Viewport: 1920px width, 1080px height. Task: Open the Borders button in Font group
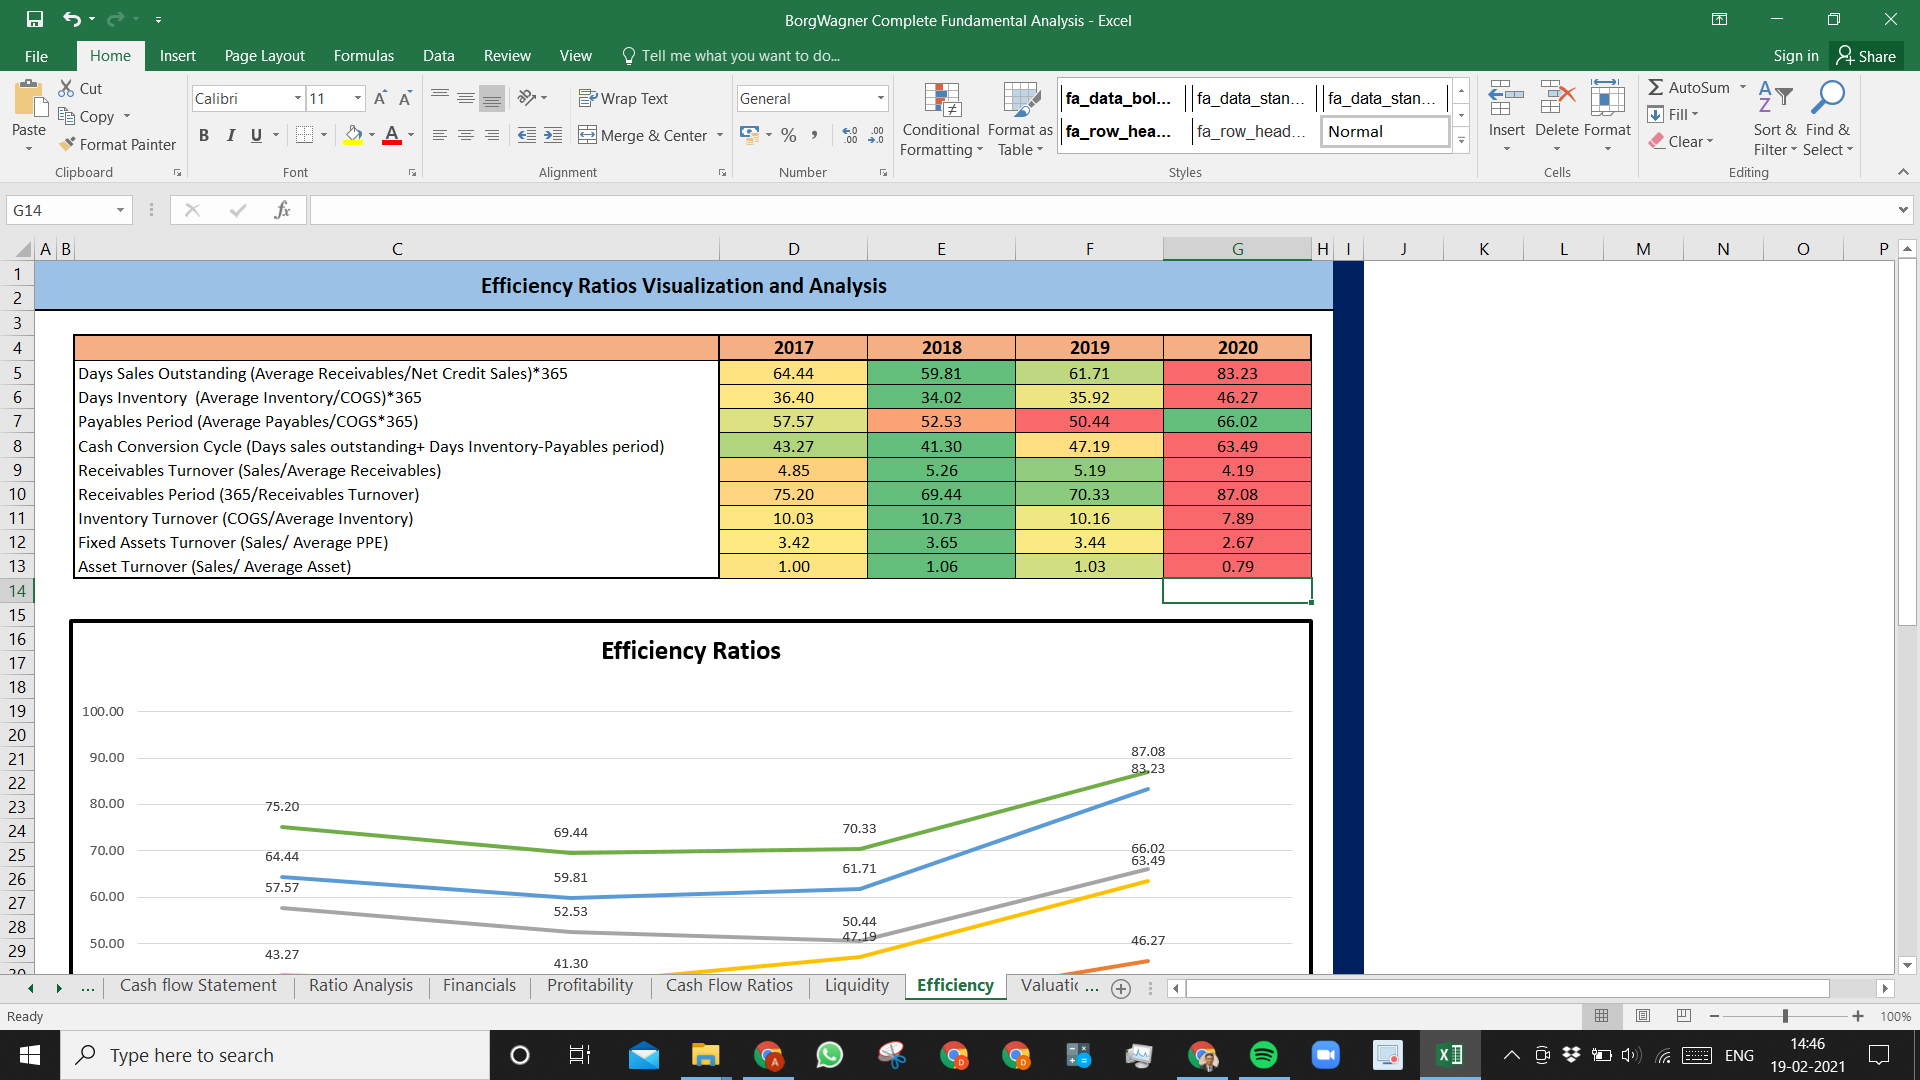pyautogui.click(x=305, y=135)
